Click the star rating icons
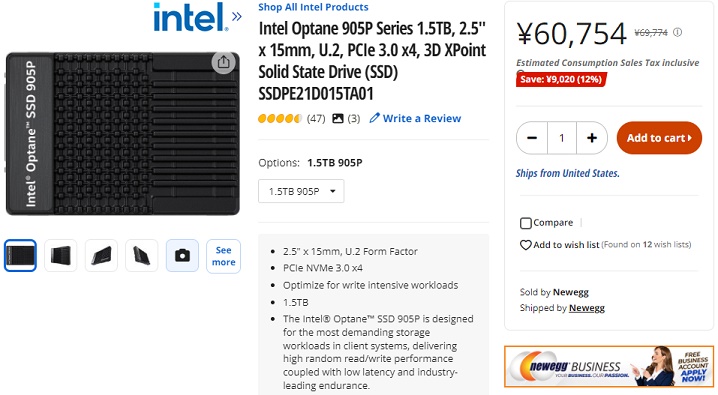The width and height of the screenshot is (718, 395). pos(280,119)
